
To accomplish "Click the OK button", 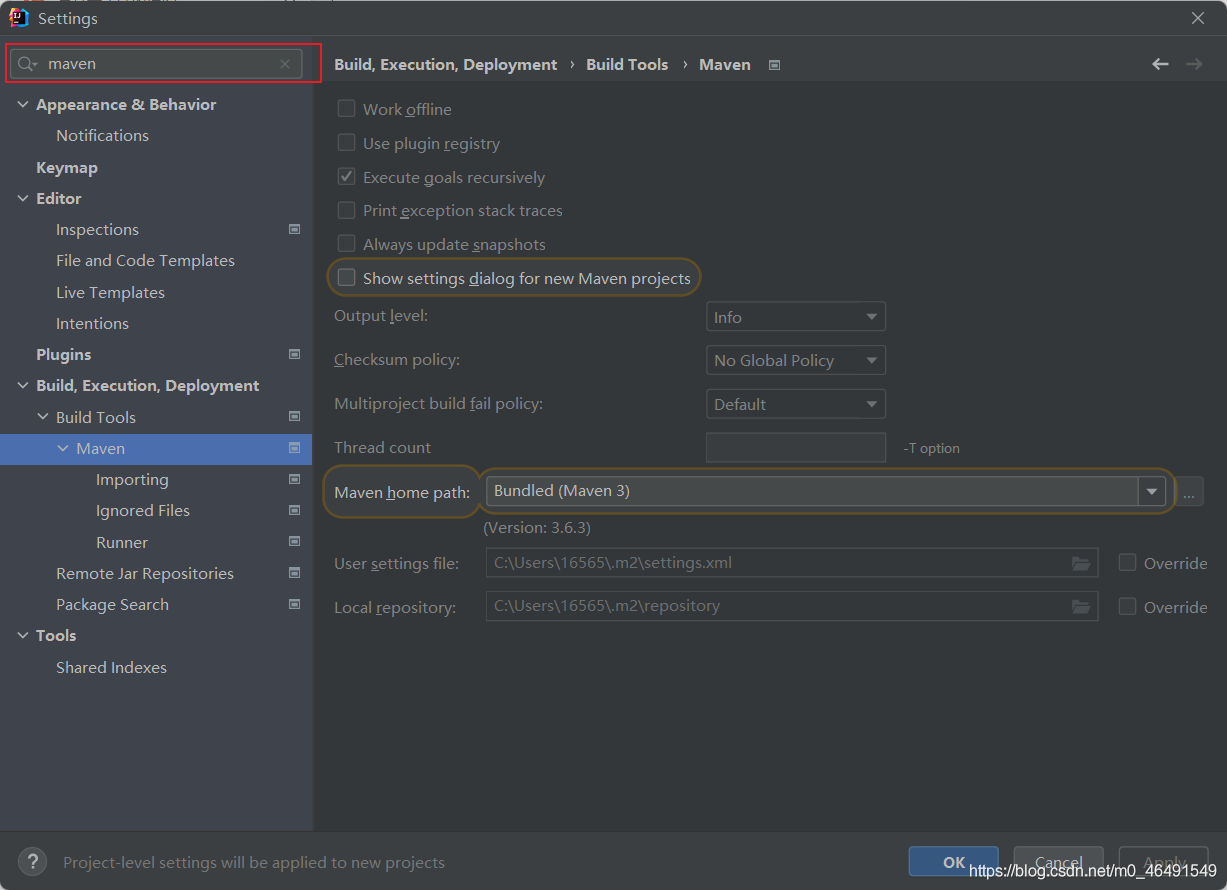I will pos(954,862).
